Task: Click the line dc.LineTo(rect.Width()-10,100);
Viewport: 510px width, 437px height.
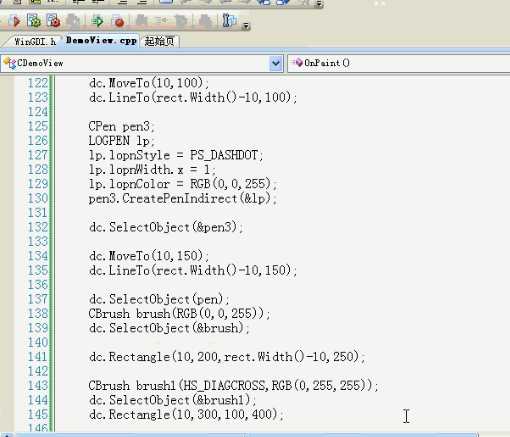Action: click(193, 98)
